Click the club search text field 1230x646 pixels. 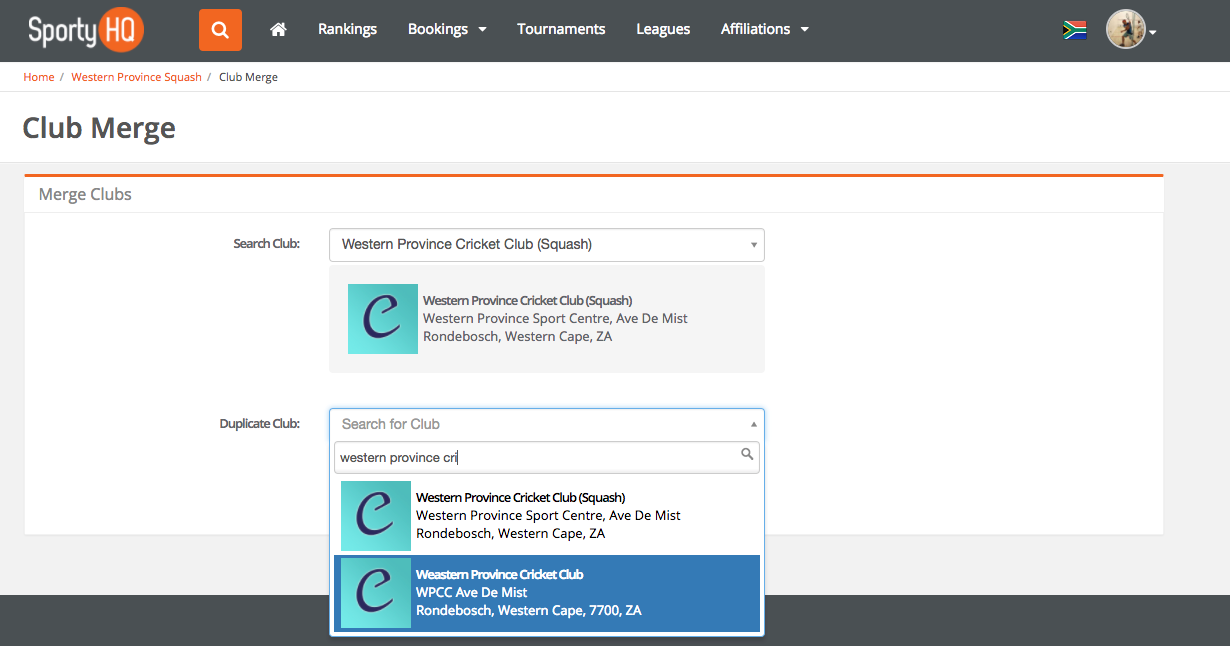tap(547, 458)
